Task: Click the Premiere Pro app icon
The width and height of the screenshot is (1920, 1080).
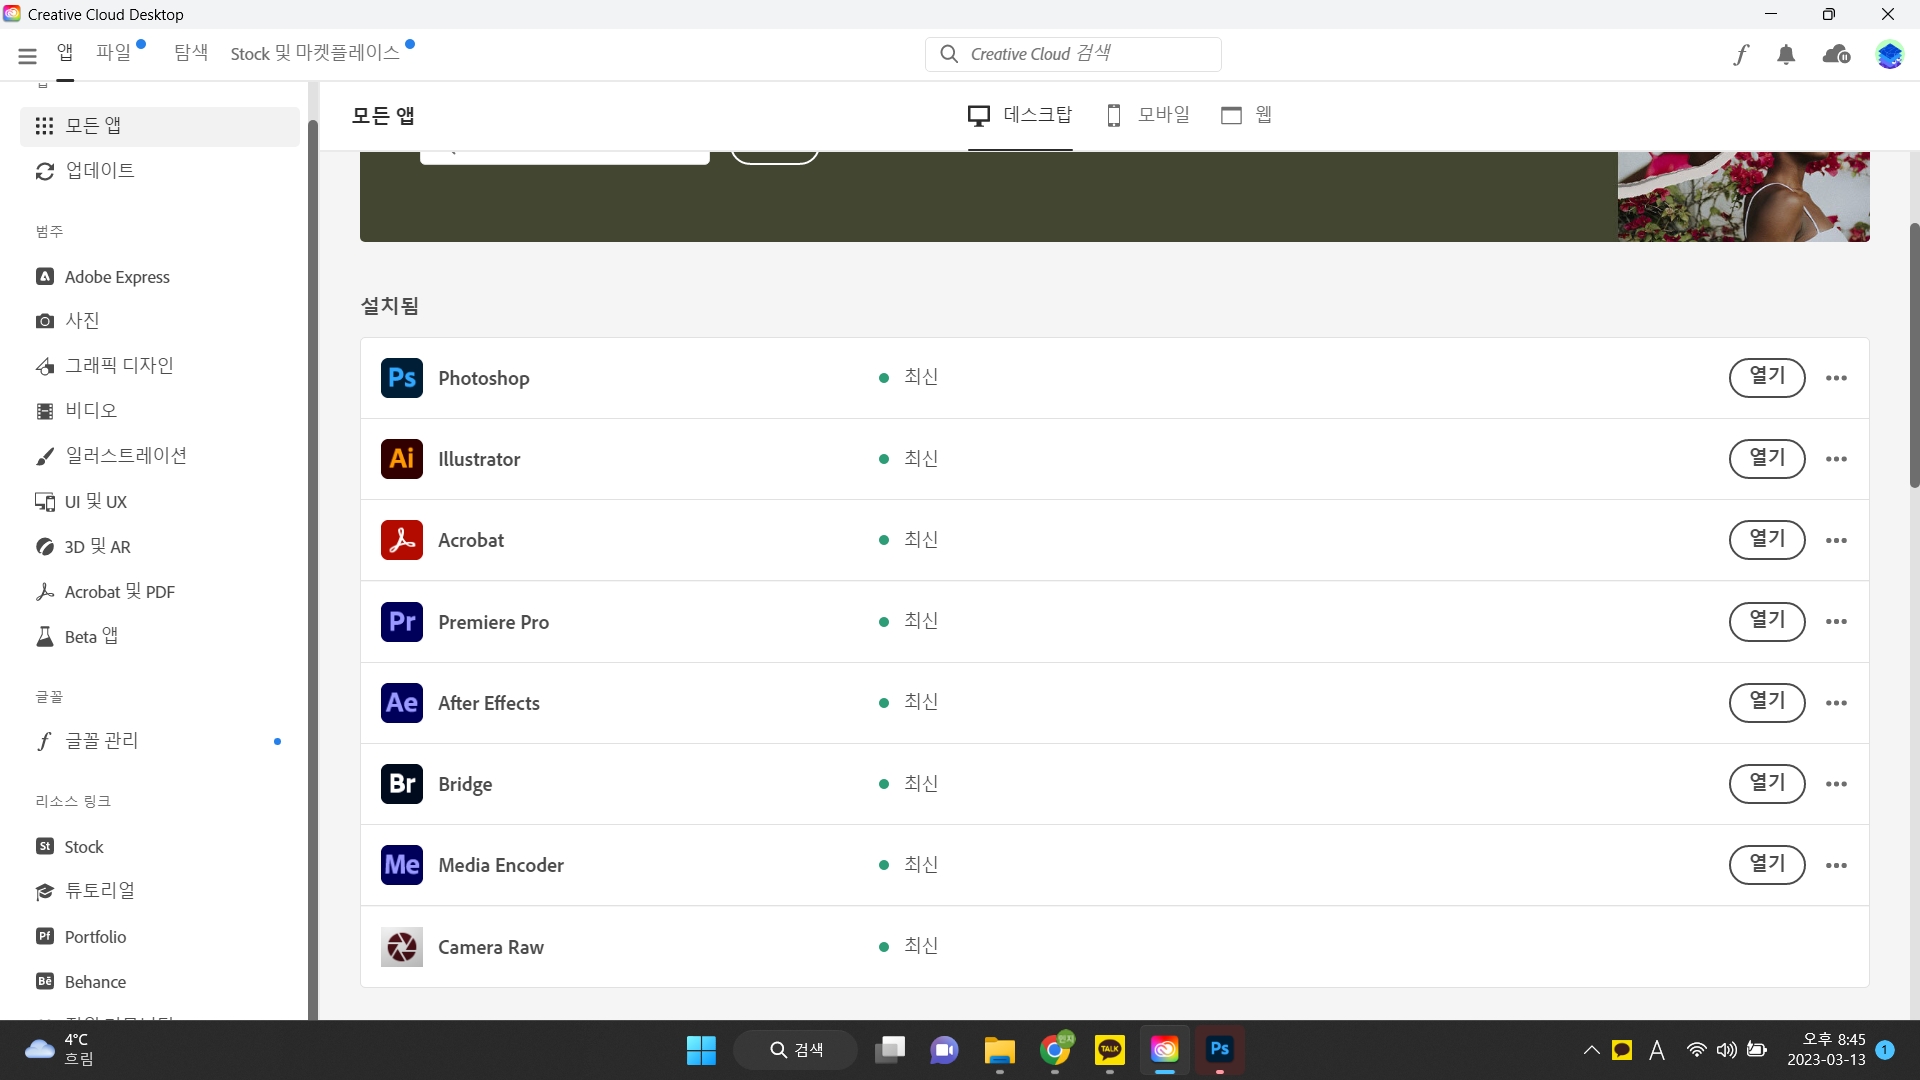Action: (x=402, y=621)
